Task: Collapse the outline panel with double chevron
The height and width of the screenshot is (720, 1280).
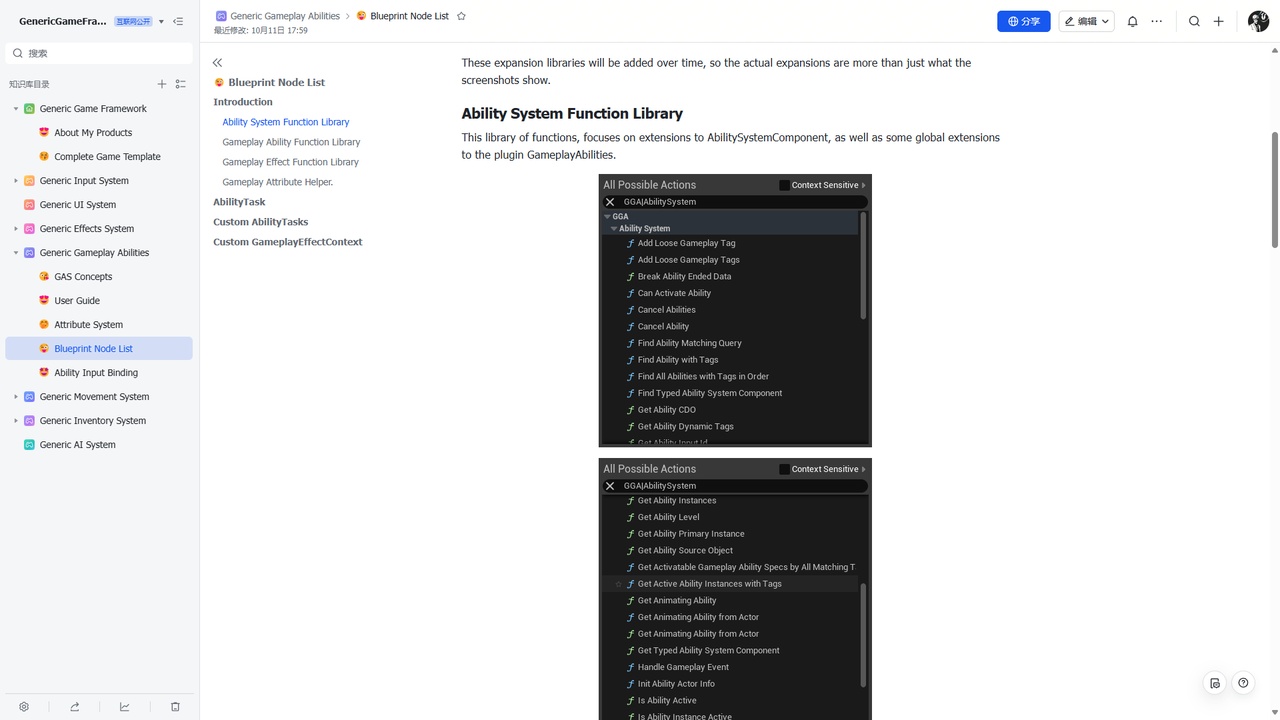Action: 218,63
